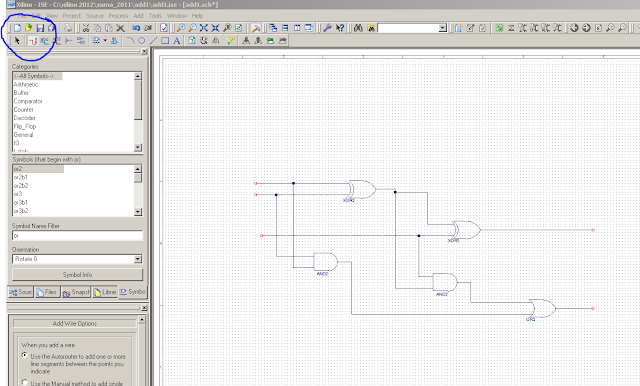This screenshot has width=640, height=386.
Task: Select the 'Decoder' category
Action: tap(24, 118)
